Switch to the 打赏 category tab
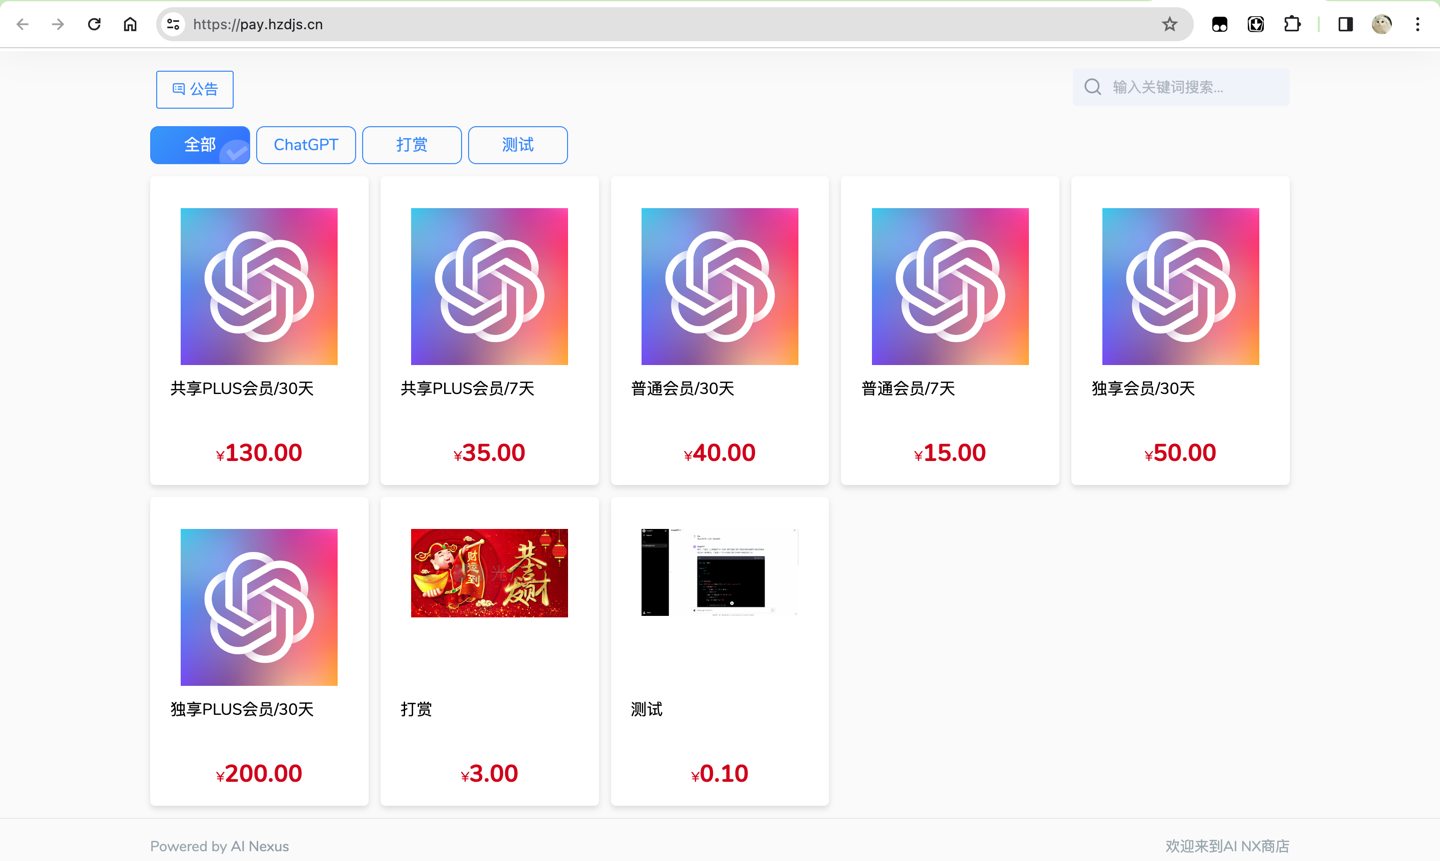This screenshot has height=861, width=1440. (x=412, y=145)
